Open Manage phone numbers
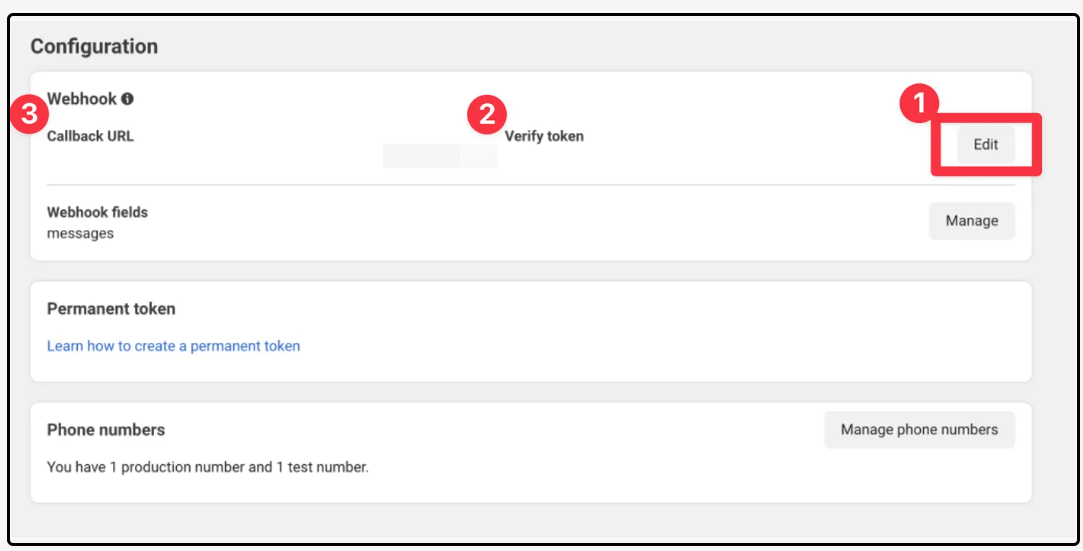The width and height of the screenshot is (1083, 551). pyautogui.click(x=919, y=430)
